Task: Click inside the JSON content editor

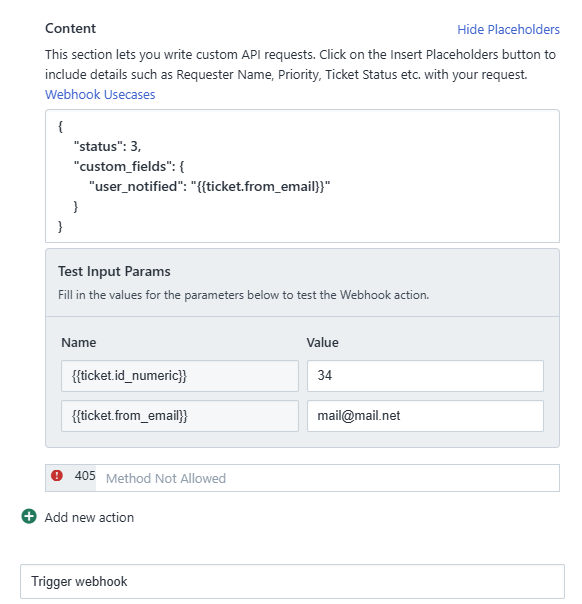Action: point(302,176)
